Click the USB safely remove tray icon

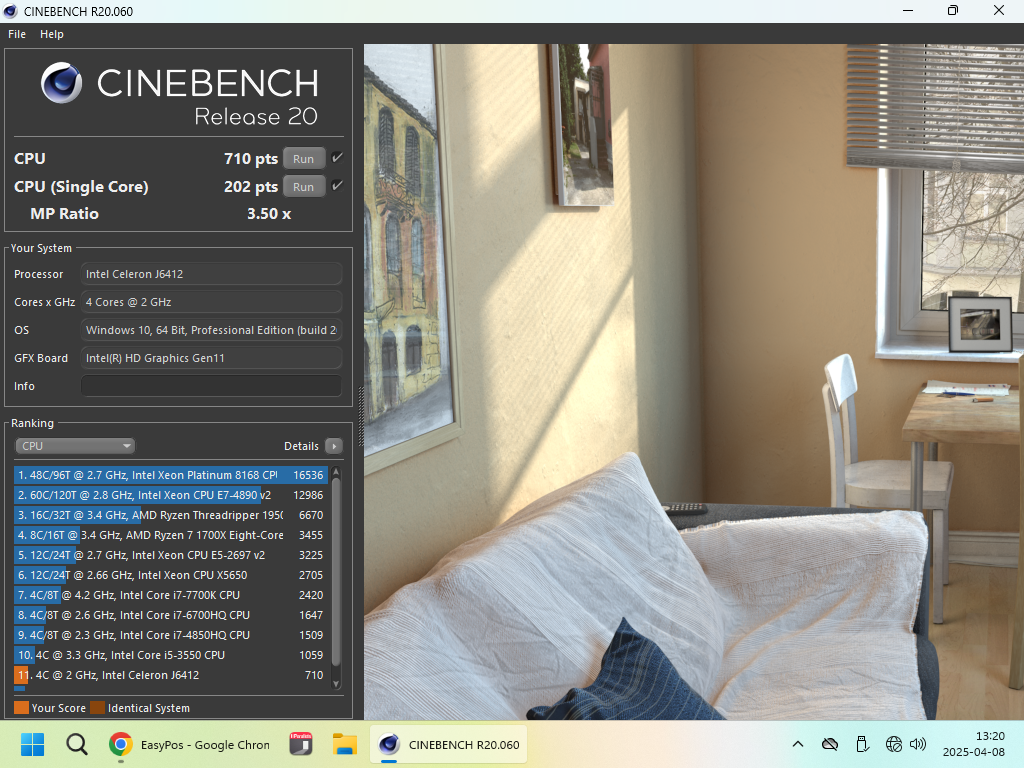tap(862, 744)
